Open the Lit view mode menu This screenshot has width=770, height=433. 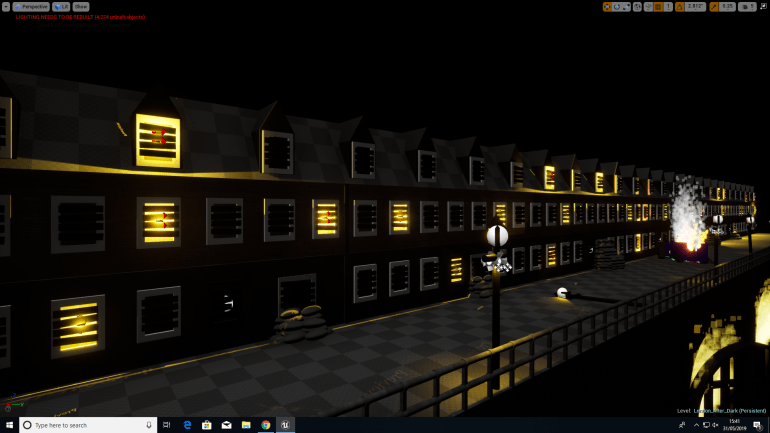(61, 7)
